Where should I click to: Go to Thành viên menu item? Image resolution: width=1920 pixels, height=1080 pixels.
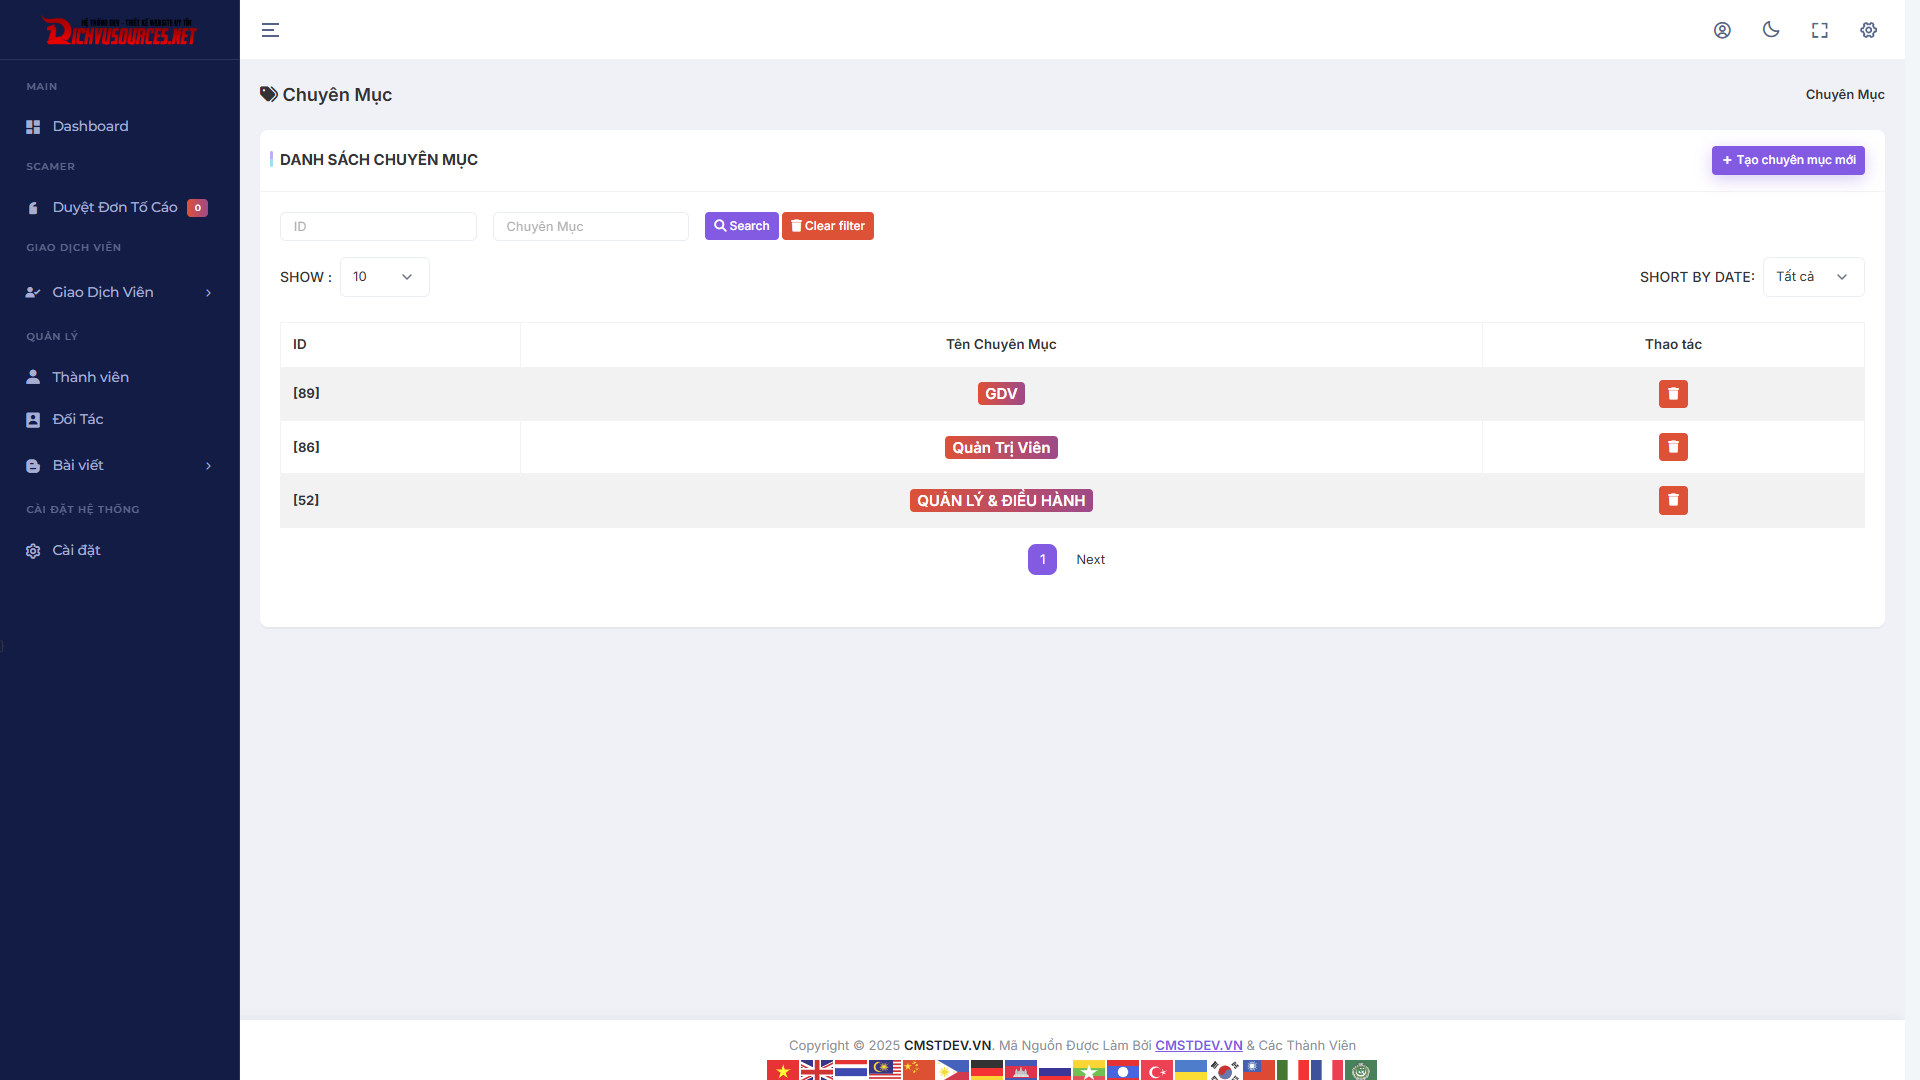click(90, 377)
